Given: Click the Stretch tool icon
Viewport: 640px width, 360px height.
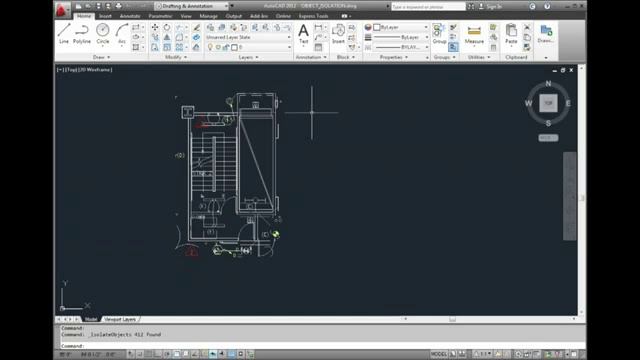Looking at the screenshot, I should pos(155,47).
